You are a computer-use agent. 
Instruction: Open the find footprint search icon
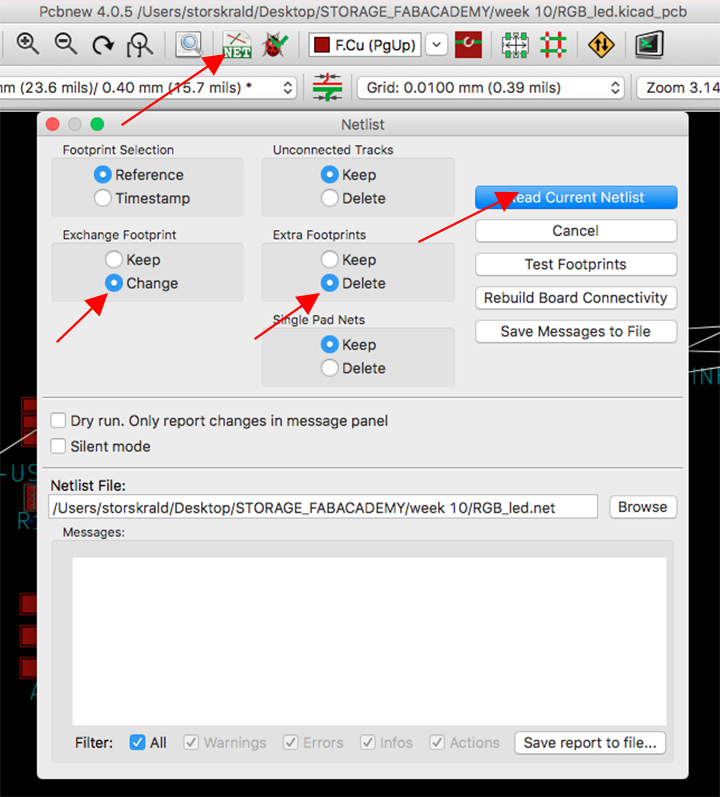pyautogui.click(x=189, y=44)
